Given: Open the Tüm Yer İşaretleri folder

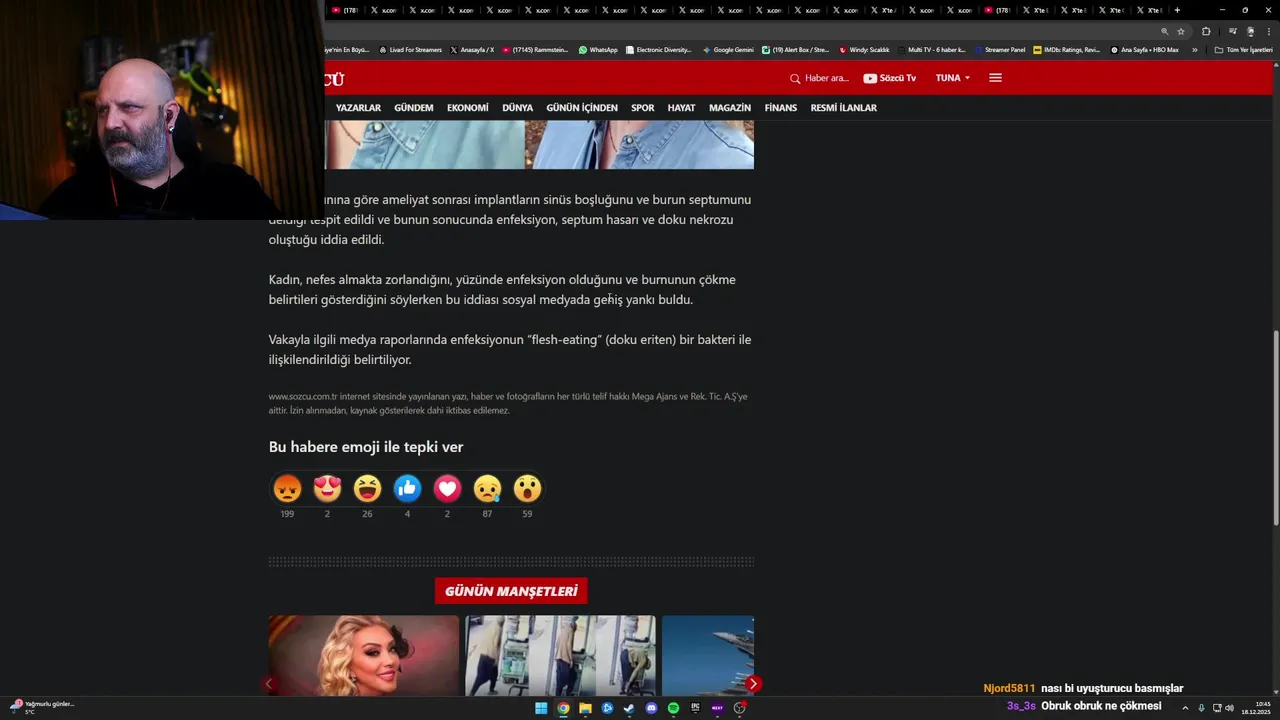Looking at the screenshot, I should (x=1244, y=50).
